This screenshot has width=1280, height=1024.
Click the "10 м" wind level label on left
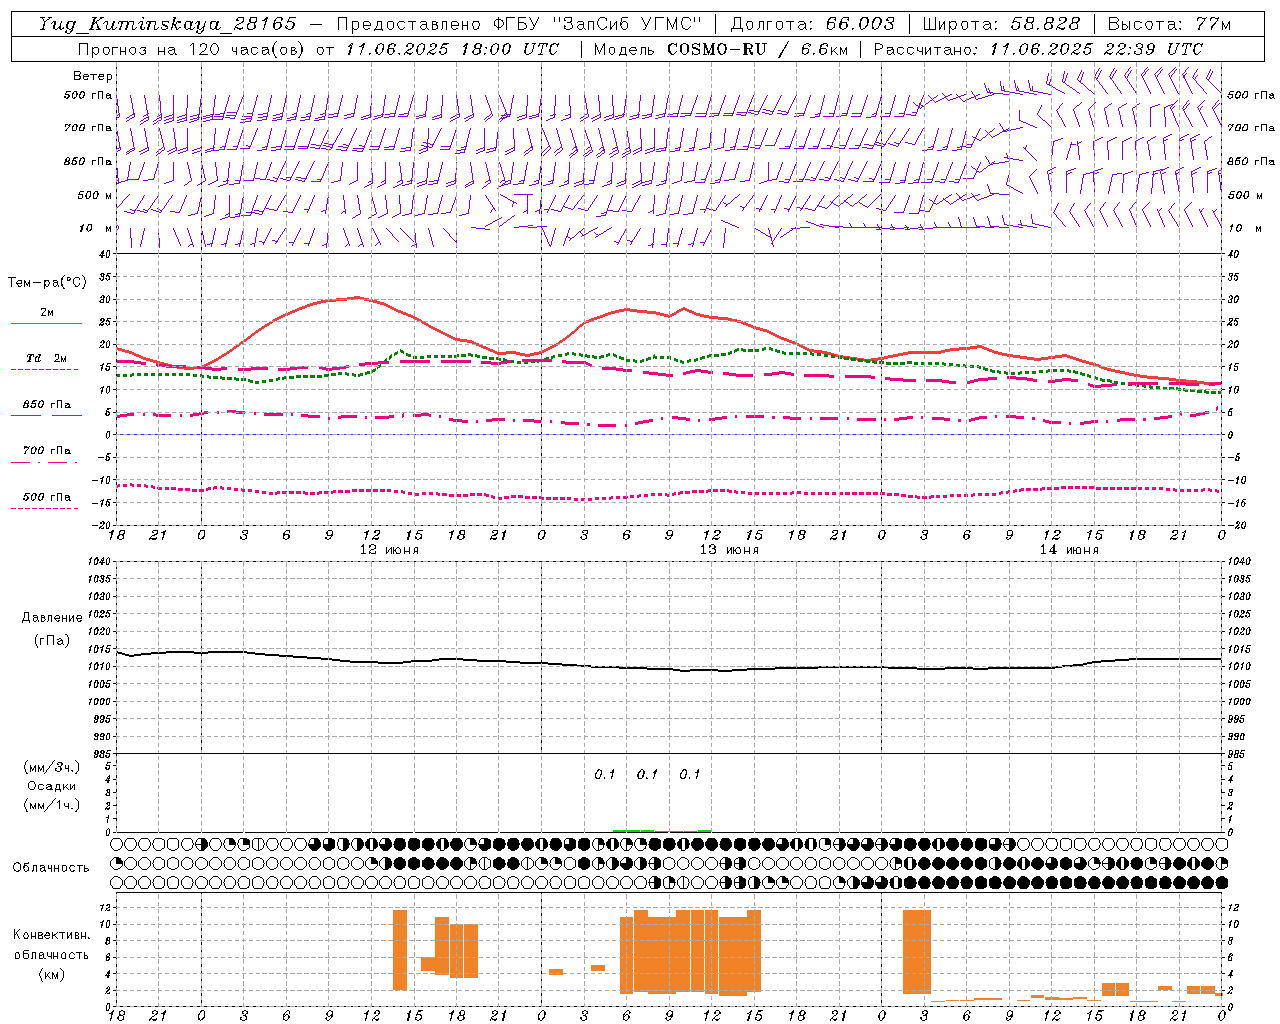click(x=94, y=228)
